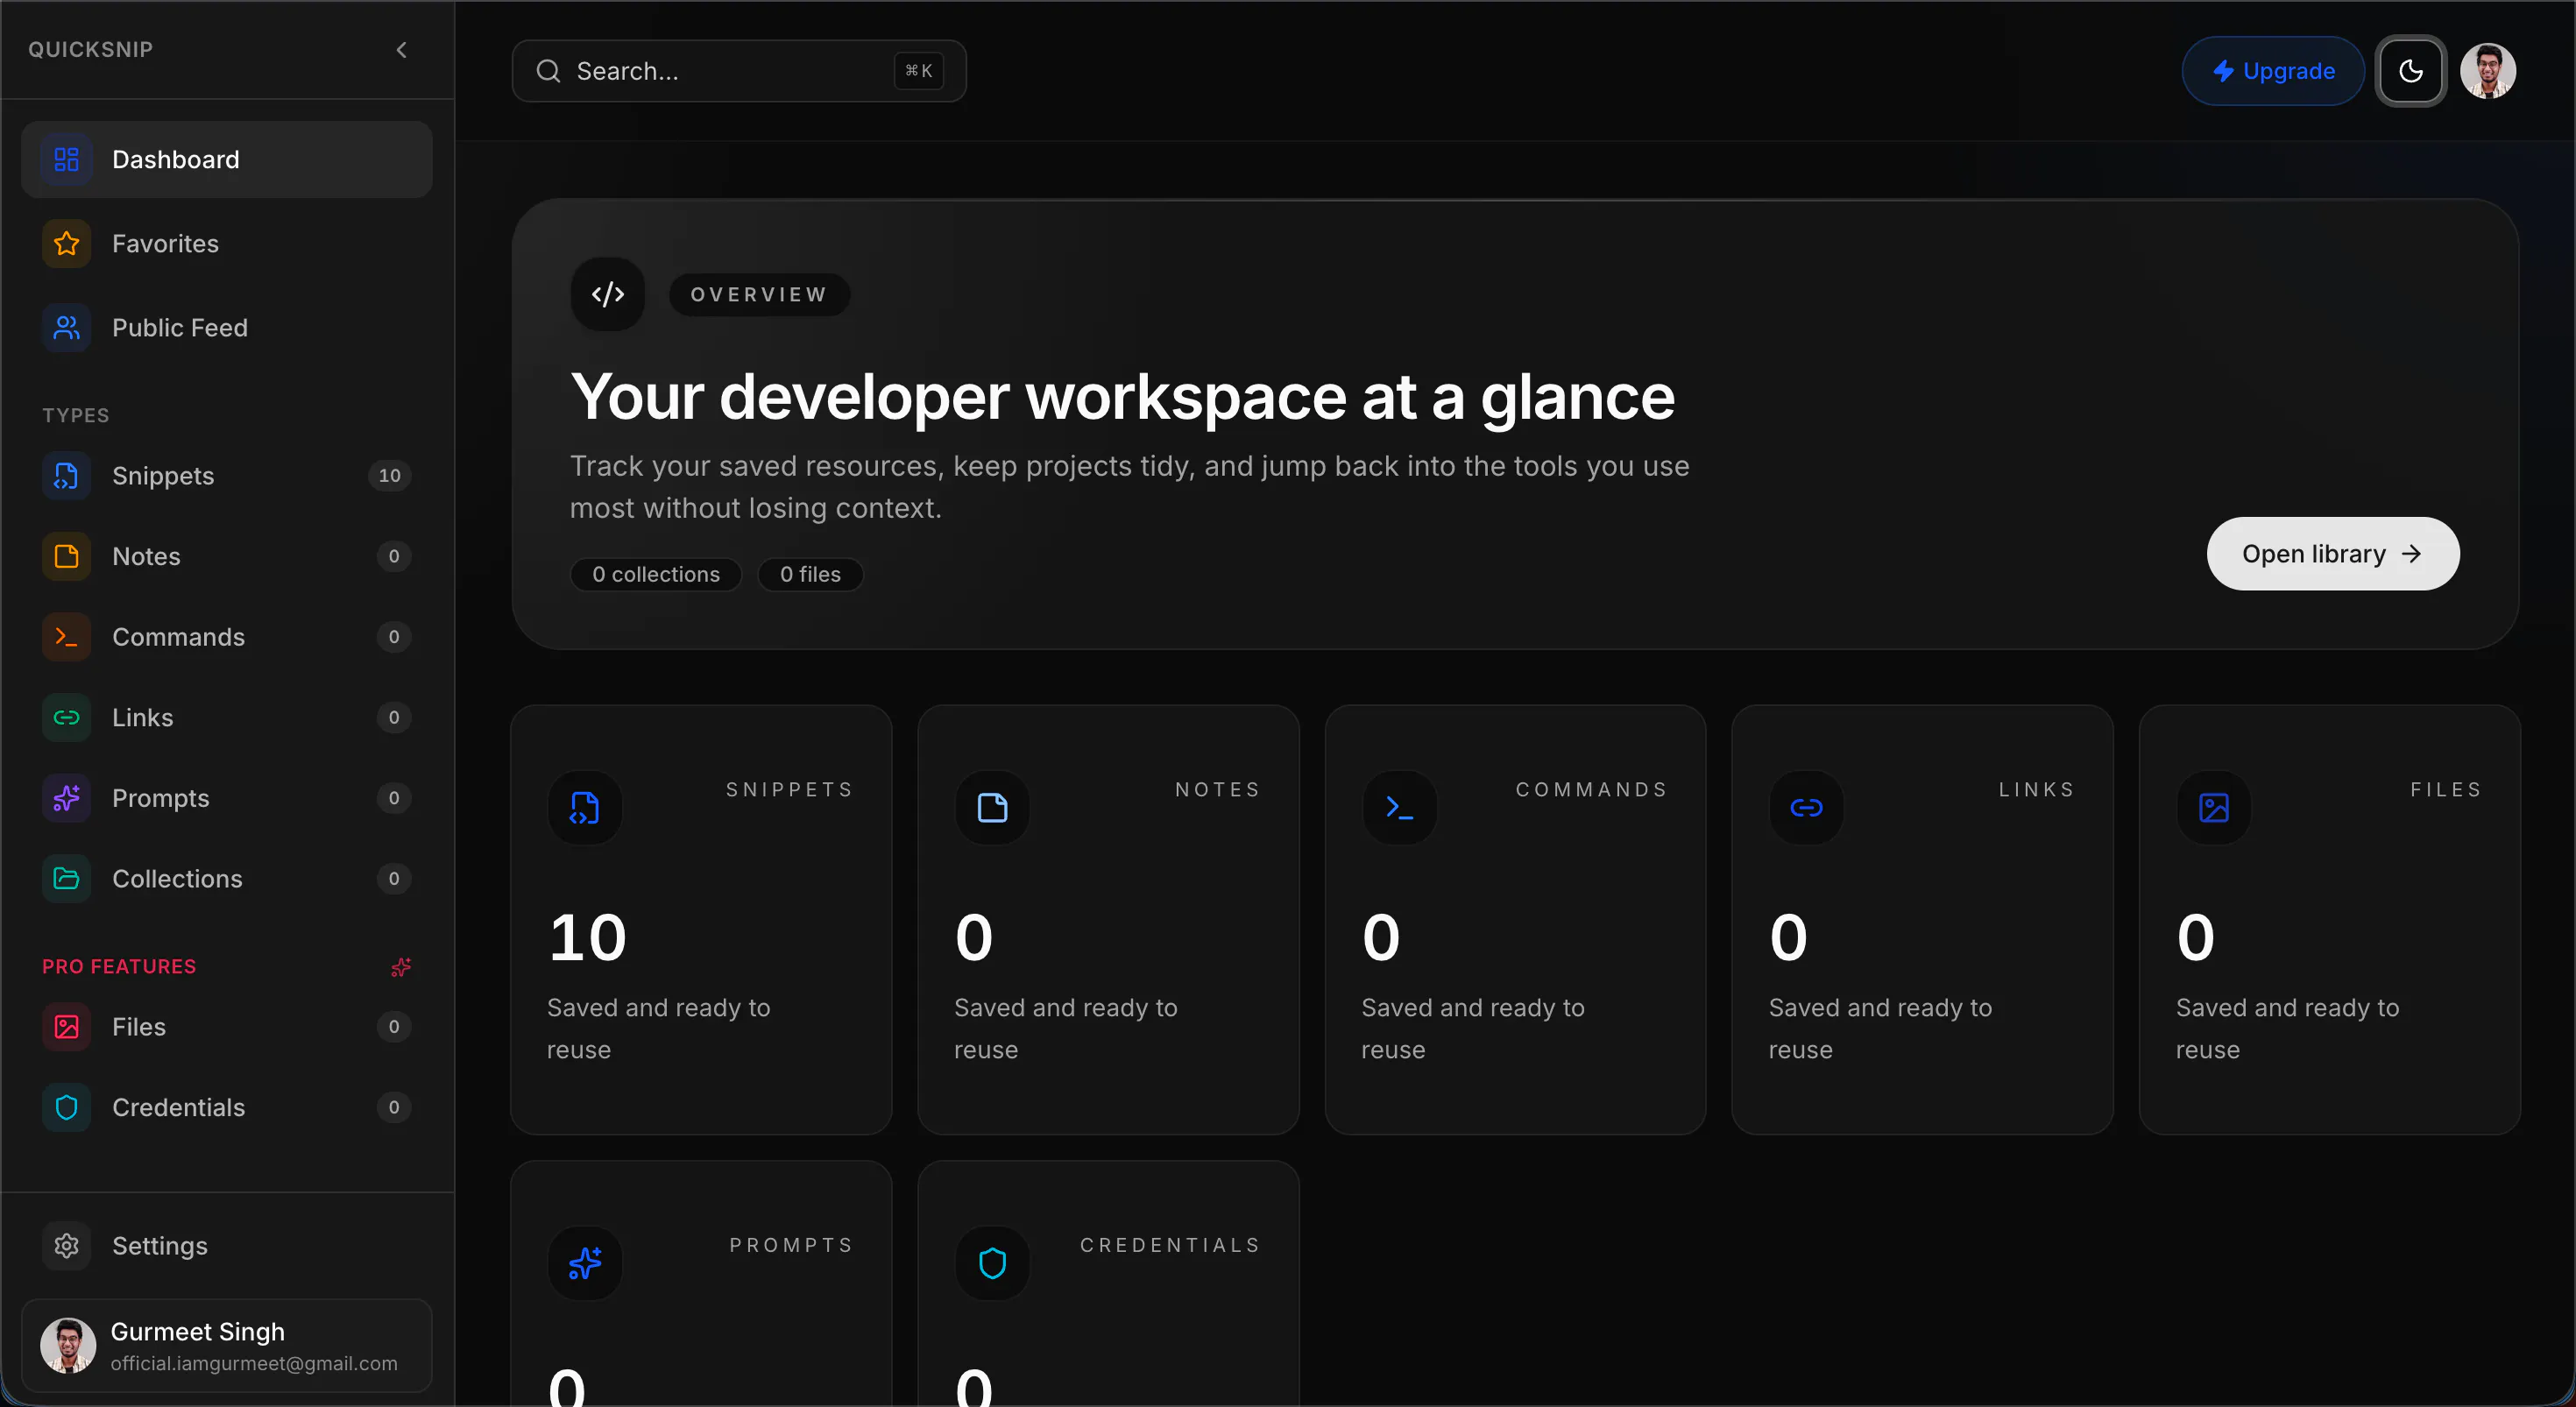This screenshot has width=2576, height=1407.
Task: Click the TYPES section heading
Action: pos(76,415)
